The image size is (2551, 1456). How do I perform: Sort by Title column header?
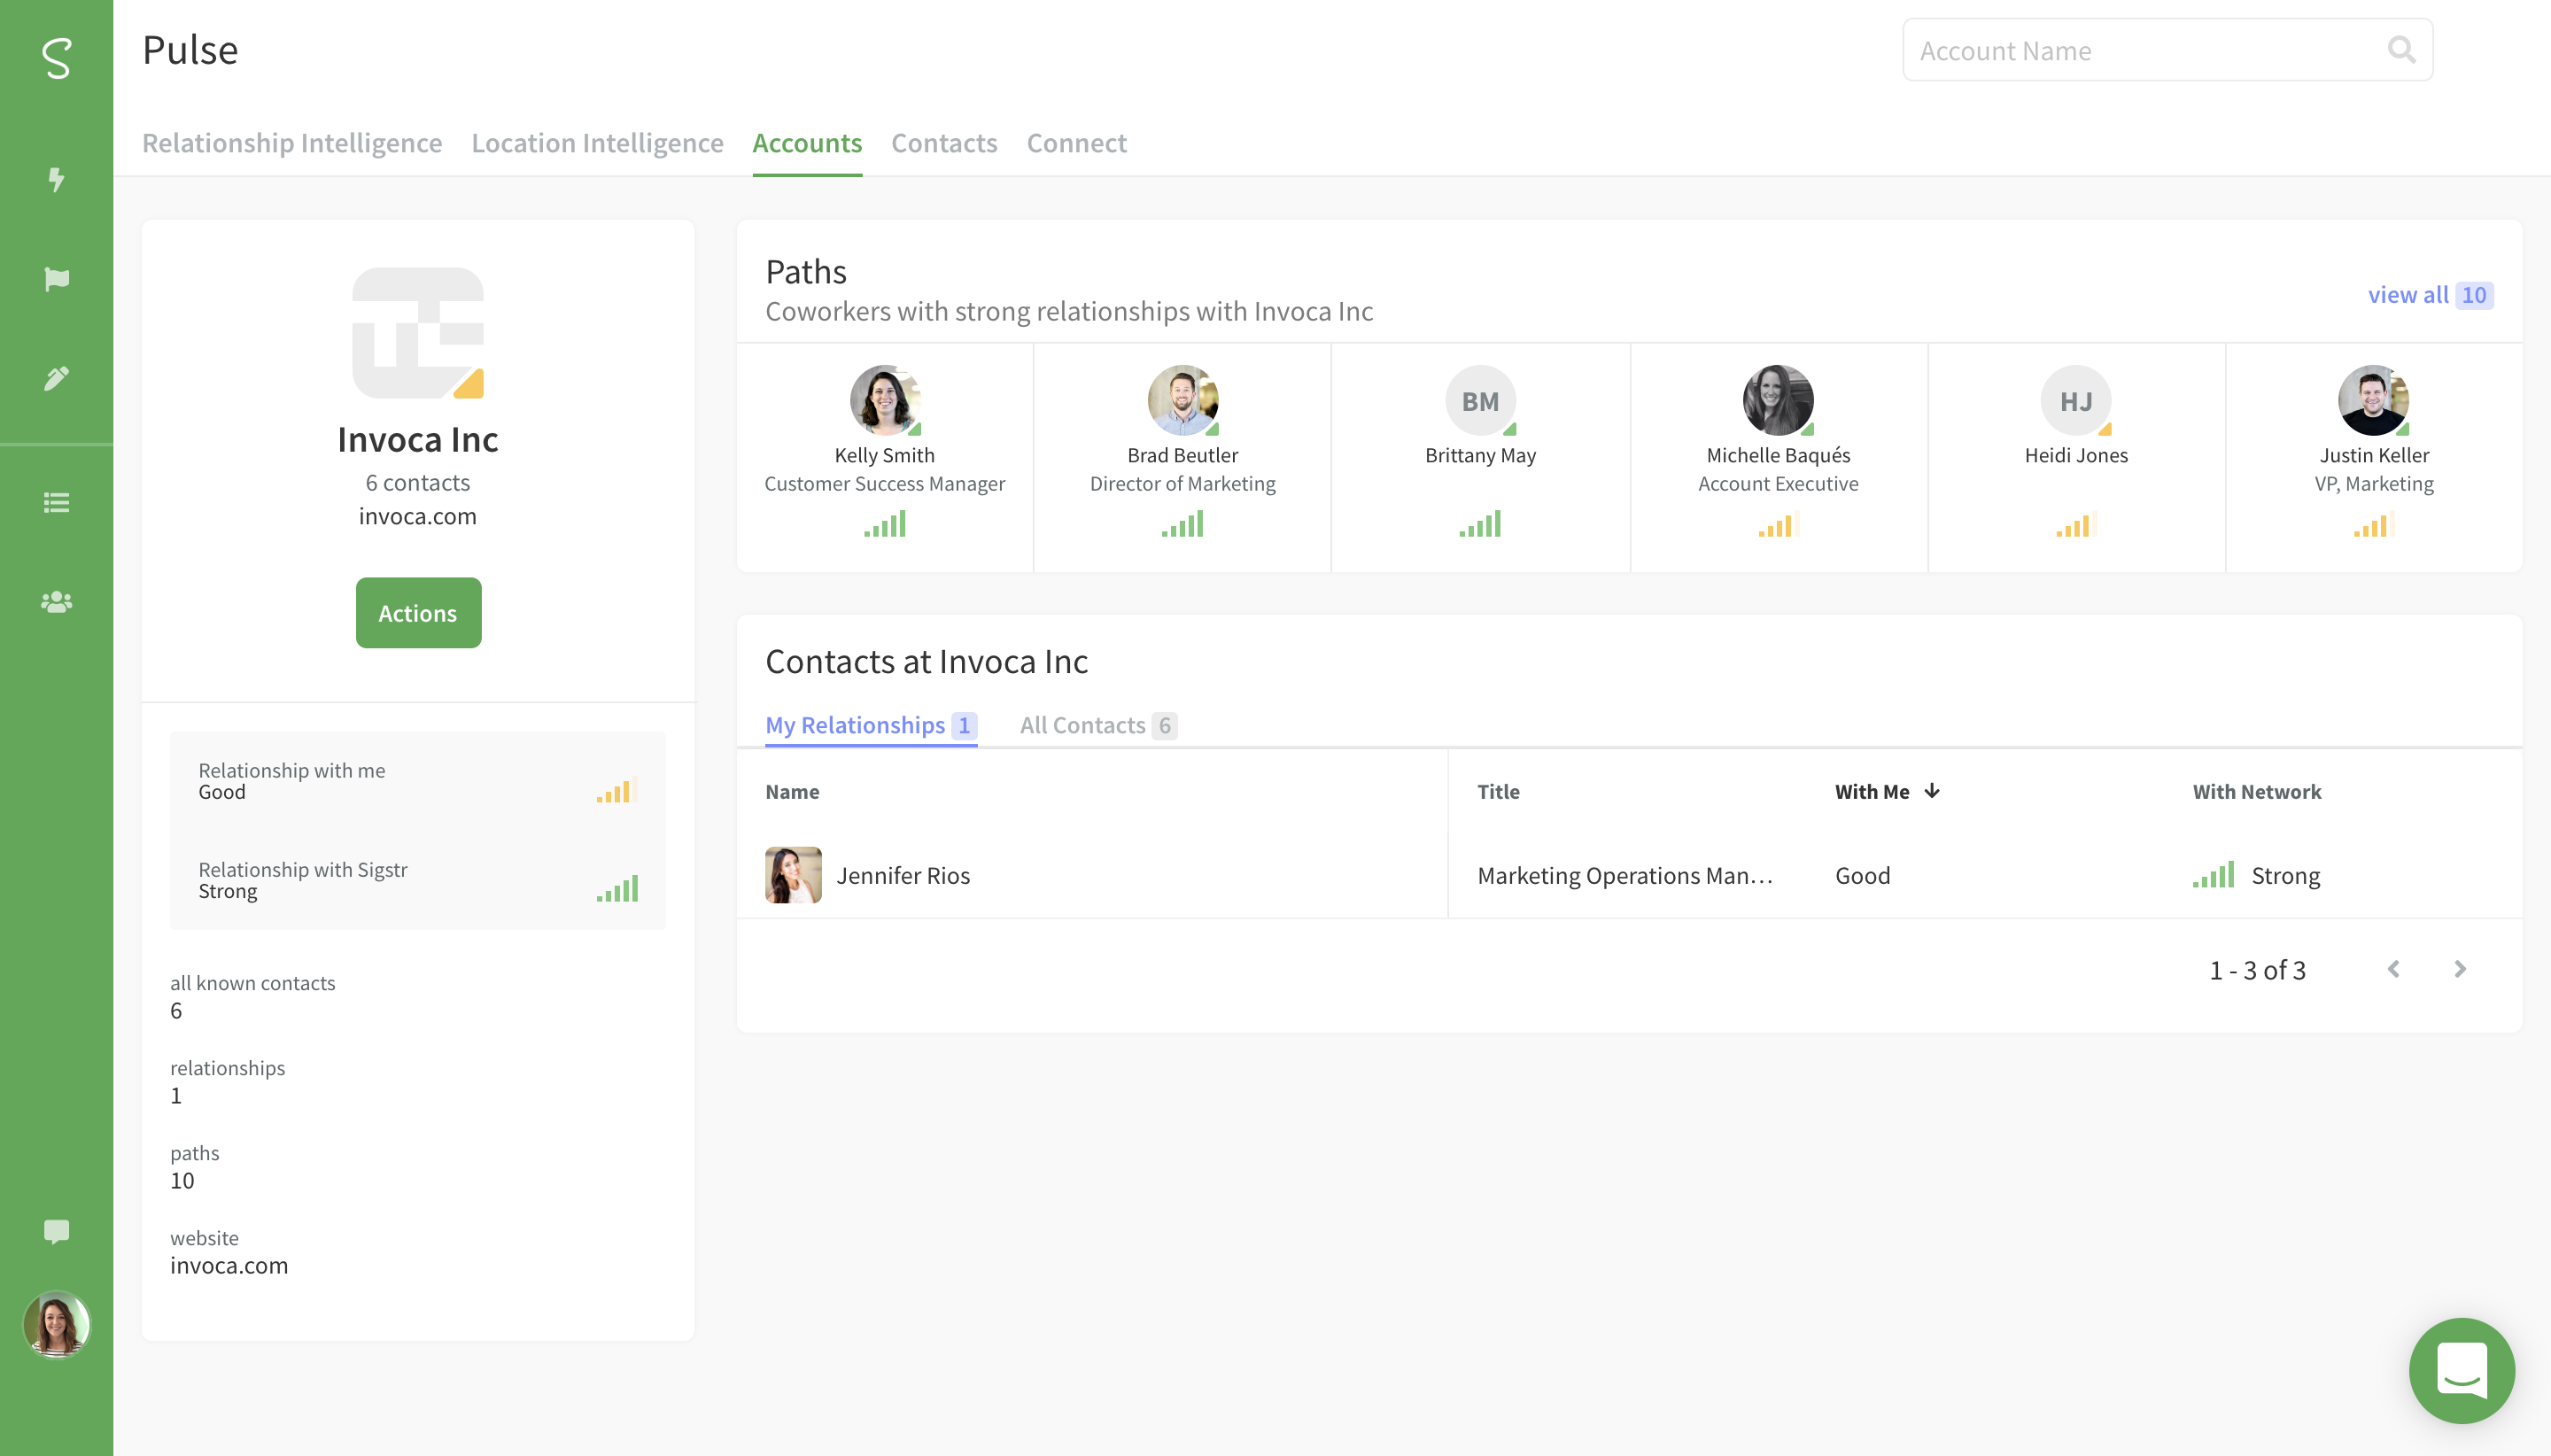(x=1498, y=791)
